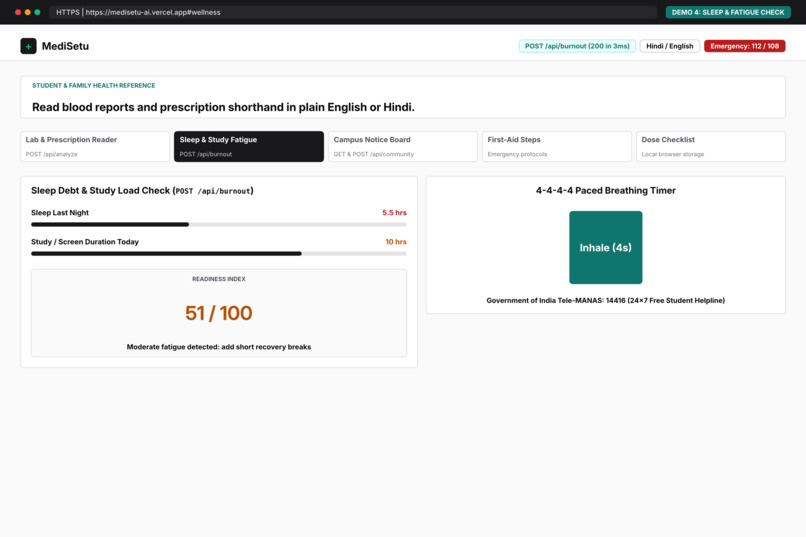Viewport: 806px width, 537px height.
Task: Click the 51 / 100 readiness score
Action: [x=218, y=313]
